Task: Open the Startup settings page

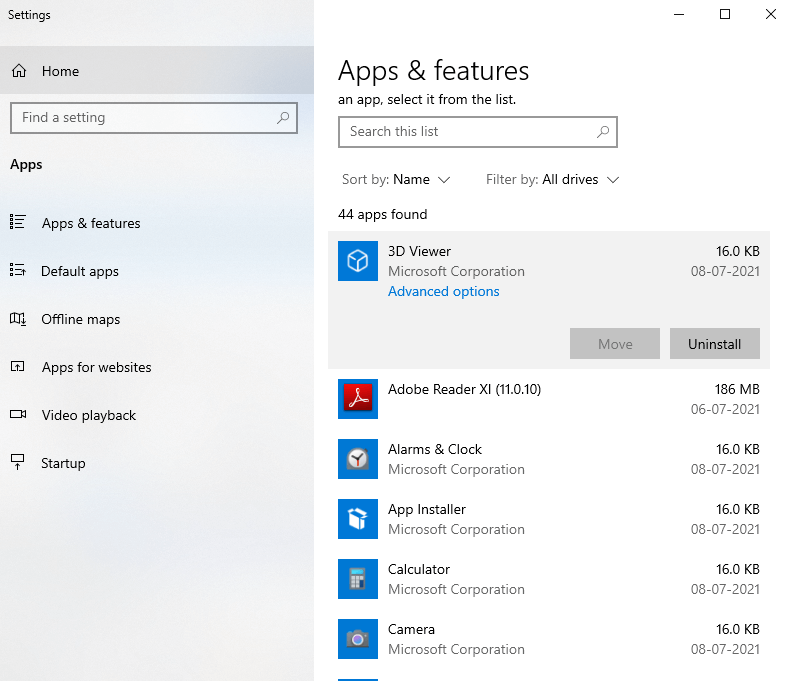Action: coord(157,463)
